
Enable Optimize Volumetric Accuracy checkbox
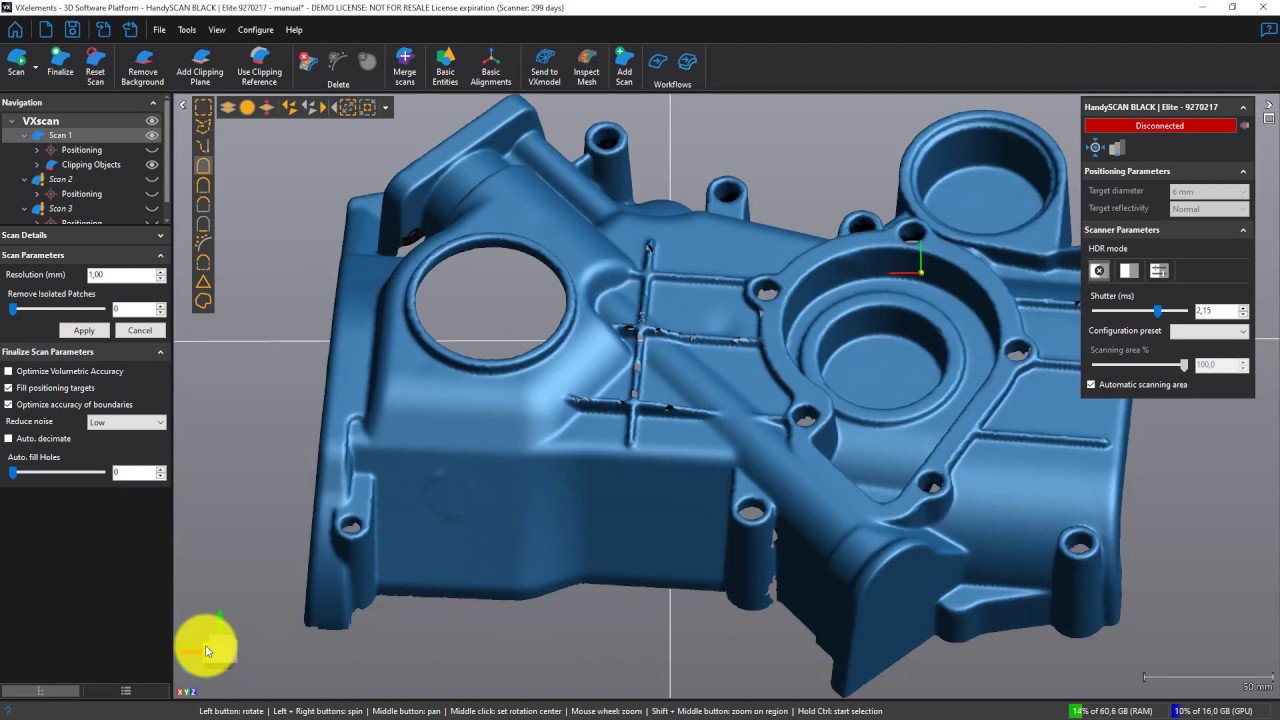pos(9,371)
